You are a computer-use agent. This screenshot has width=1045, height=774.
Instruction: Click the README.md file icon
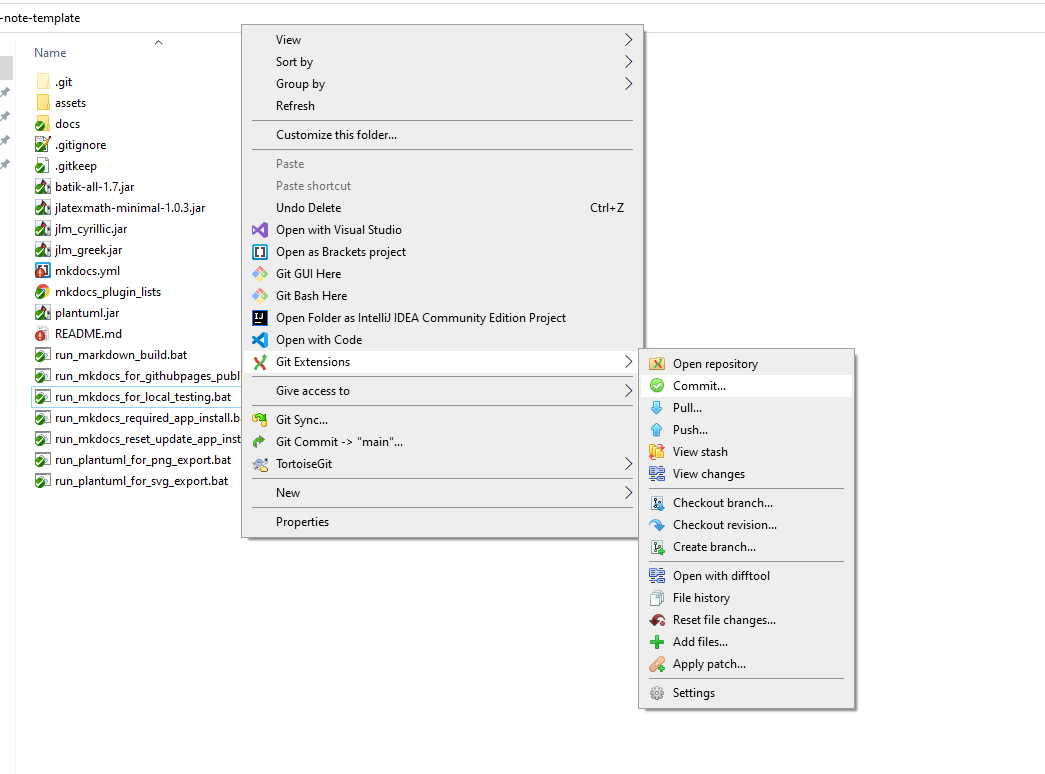[x=42, y=334]
